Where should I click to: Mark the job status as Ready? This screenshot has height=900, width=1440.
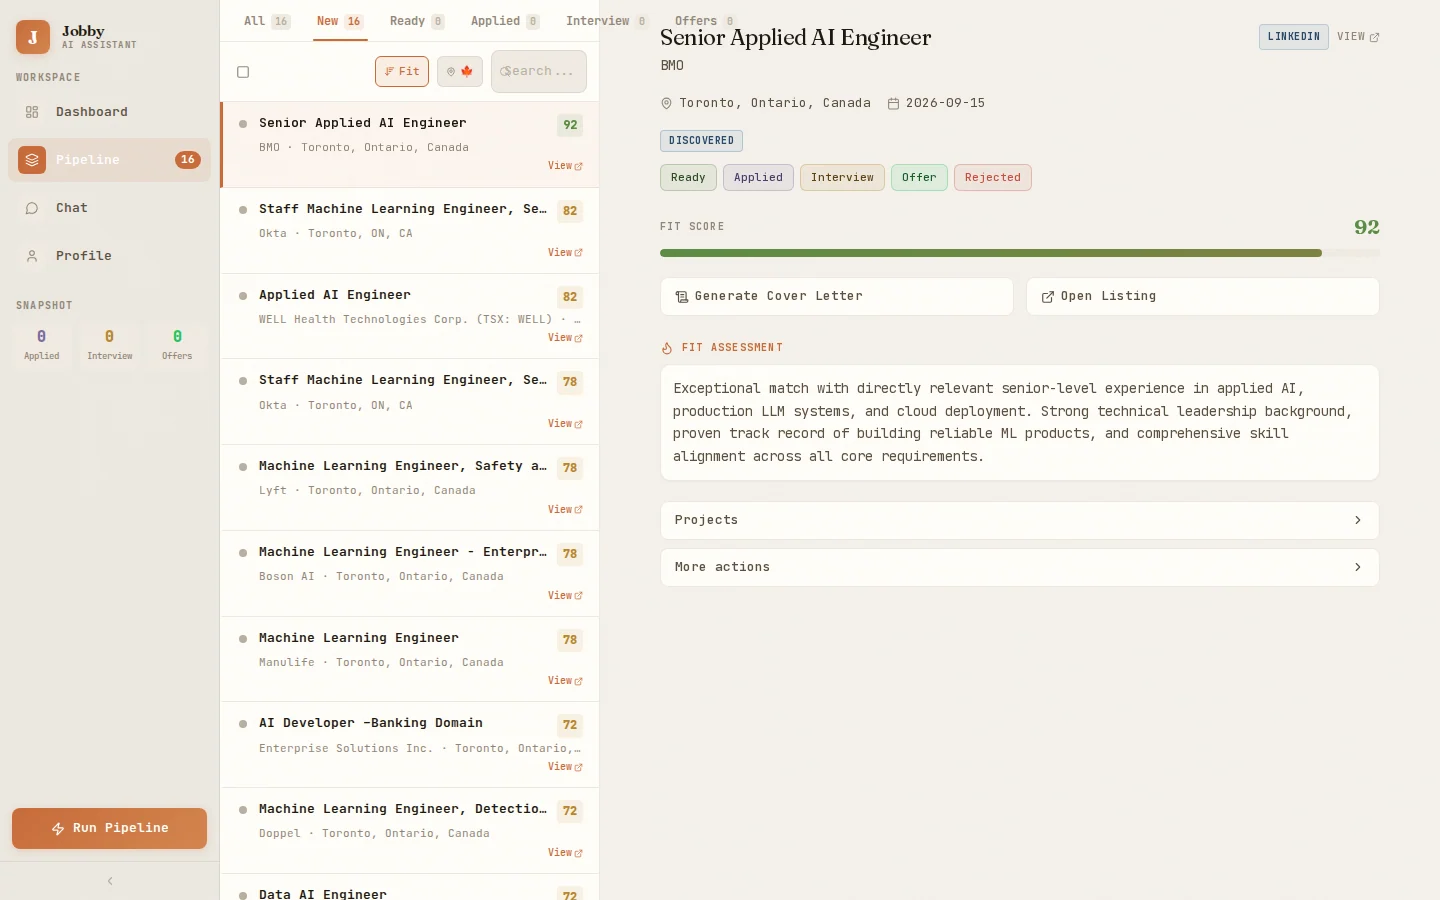[x=688, y=178]
